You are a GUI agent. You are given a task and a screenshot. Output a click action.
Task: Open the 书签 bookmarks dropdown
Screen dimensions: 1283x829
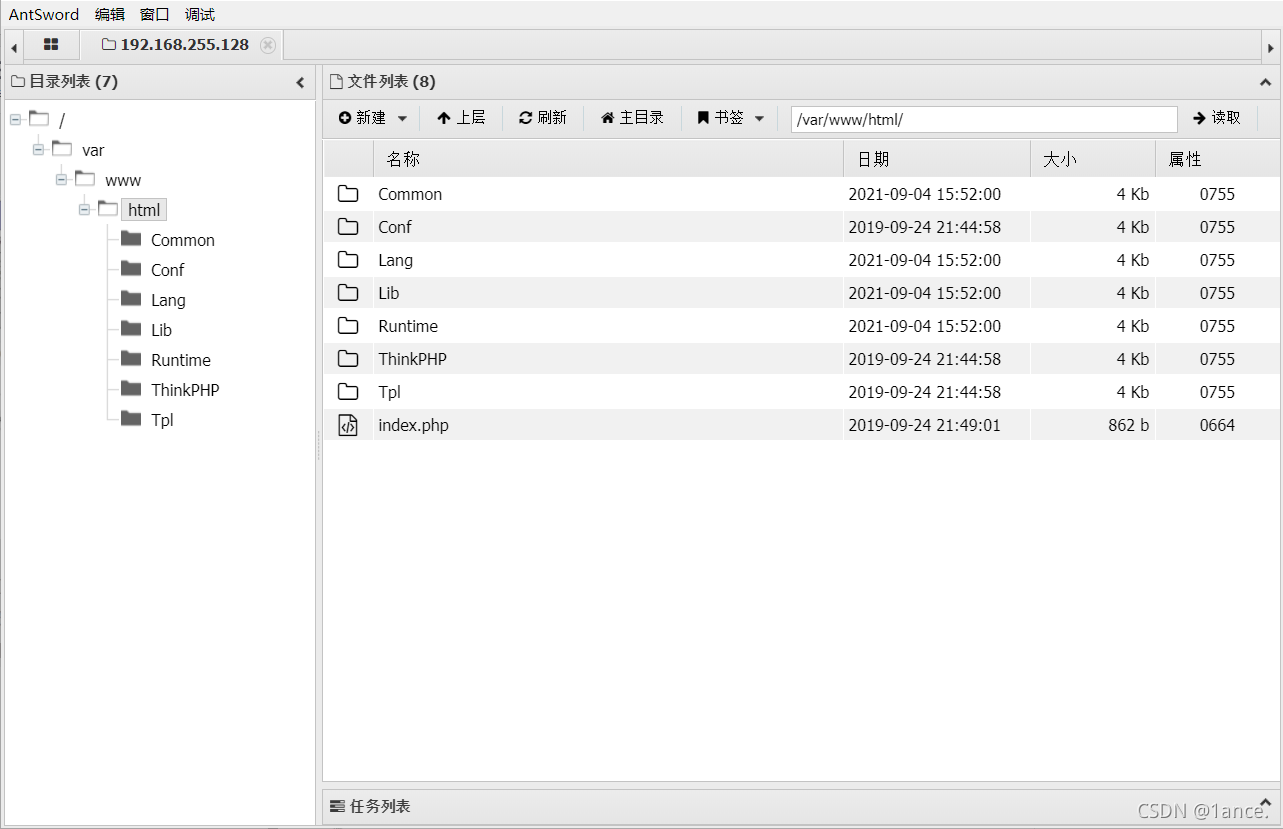click(731, 118)
